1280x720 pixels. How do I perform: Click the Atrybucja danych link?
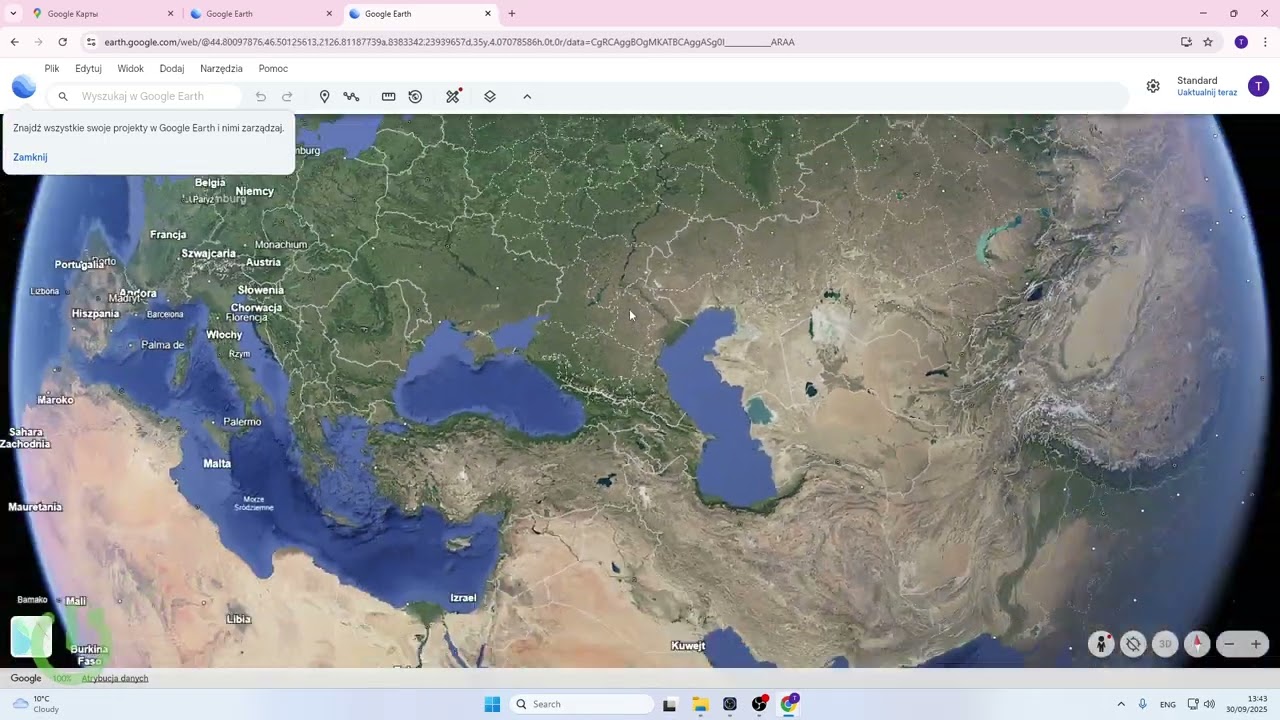coord(115,678)
